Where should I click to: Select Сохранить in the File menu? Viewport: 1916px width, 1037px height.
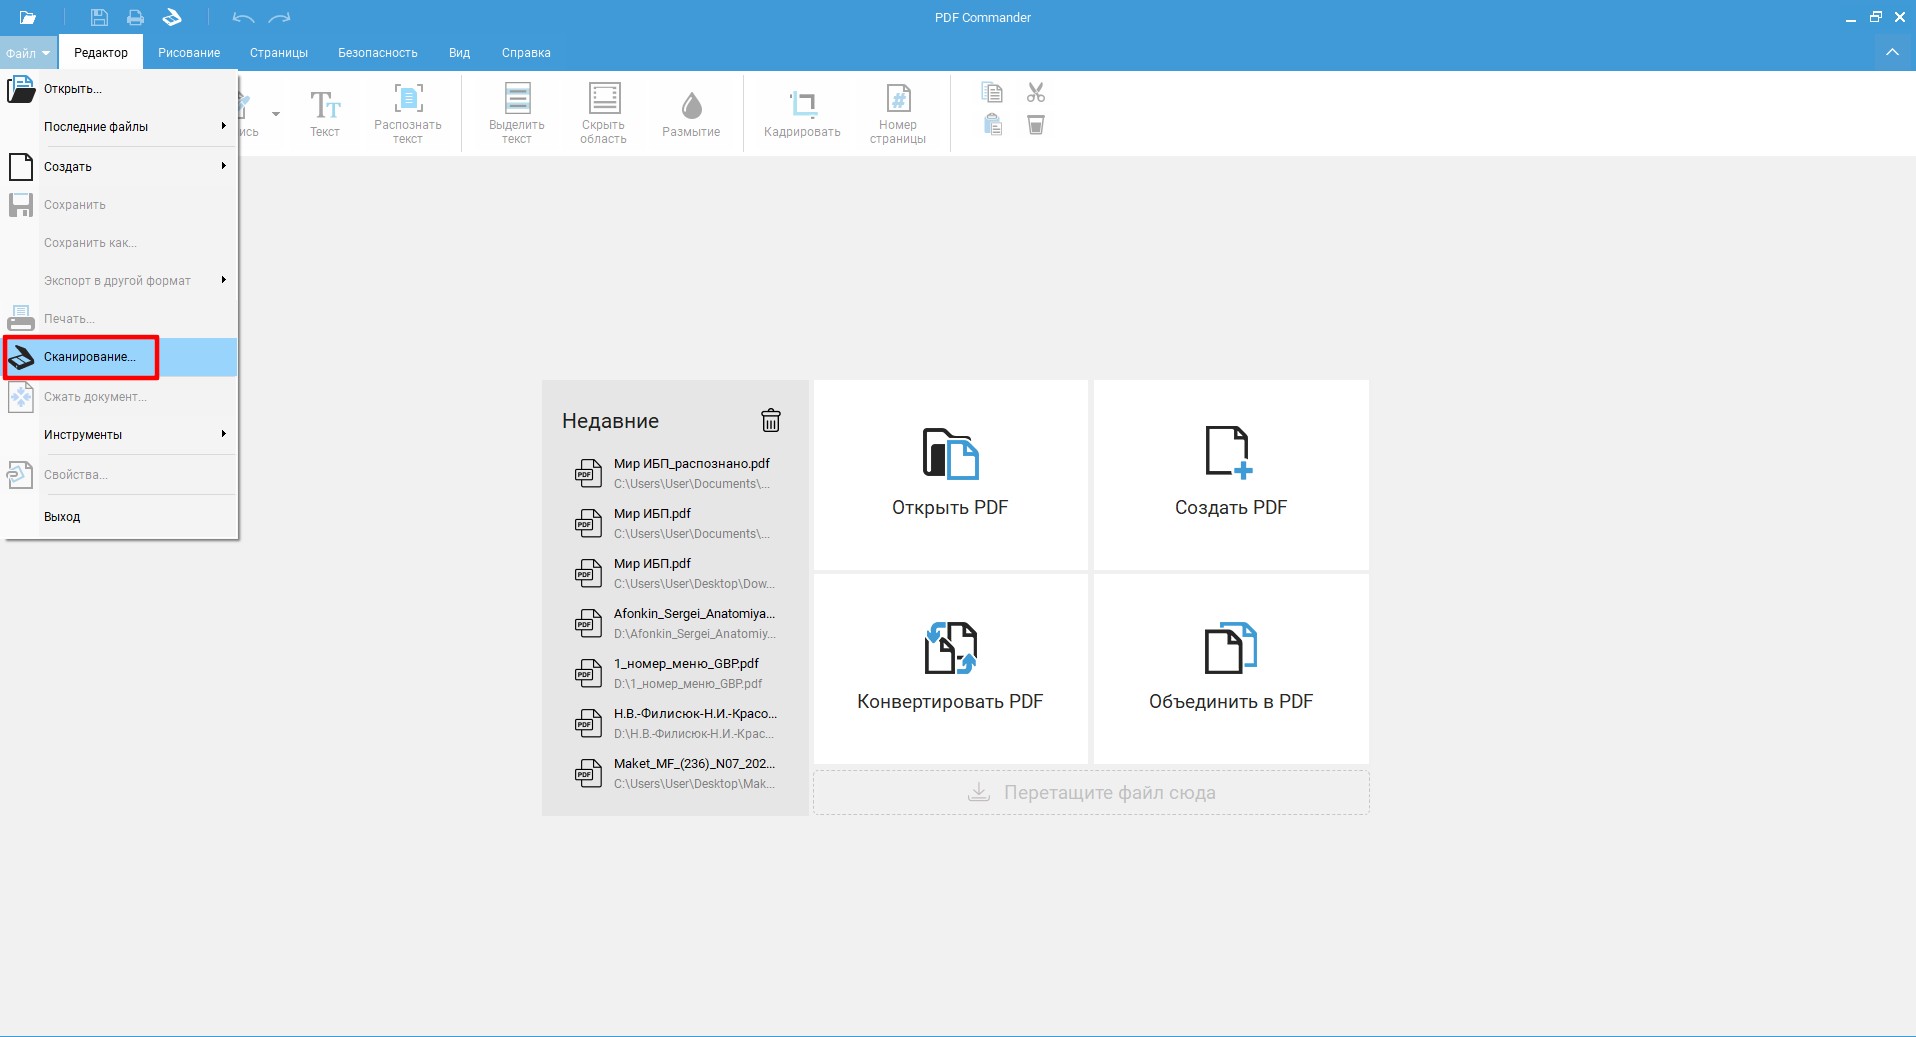point(121,205)
